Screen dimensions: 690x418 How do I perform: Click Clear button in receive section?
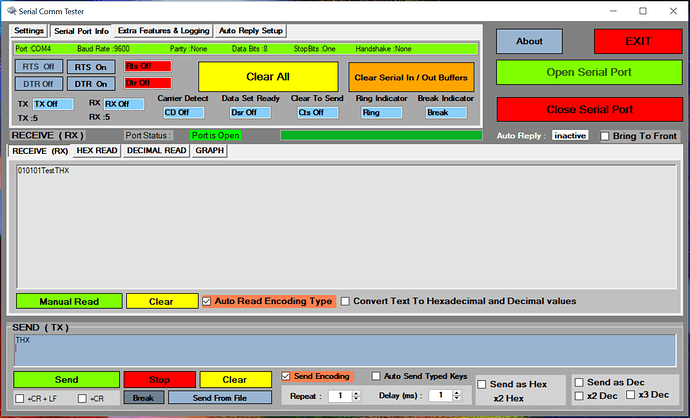(162, 301)
